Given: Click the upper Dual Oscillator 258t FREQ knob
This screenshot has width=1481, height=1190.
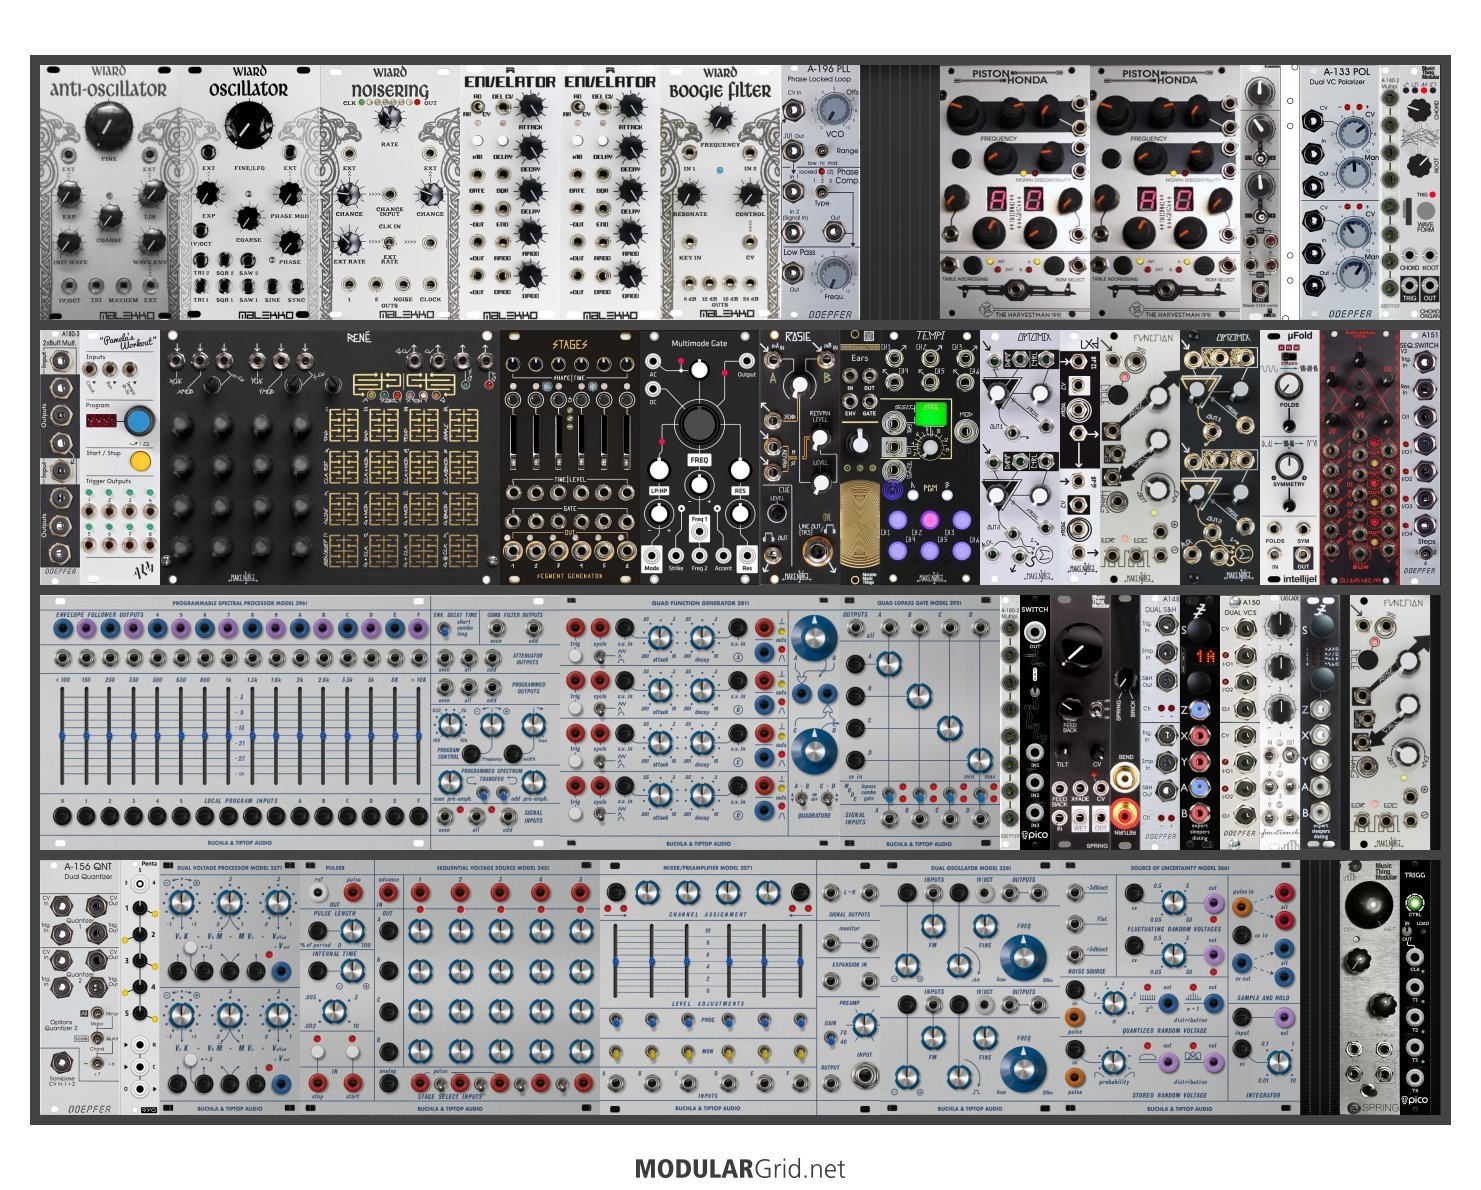Looking at the screenshot, I should pos(1022,957).
